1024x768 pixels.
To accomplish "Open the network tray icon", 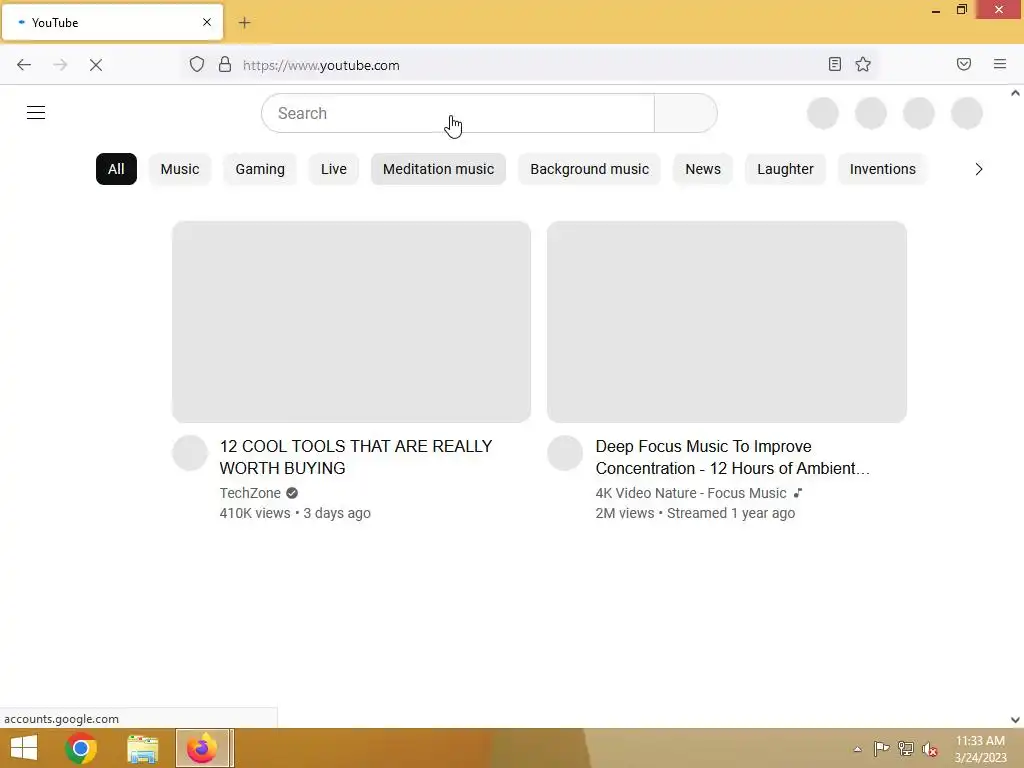I will click(906, 748).
